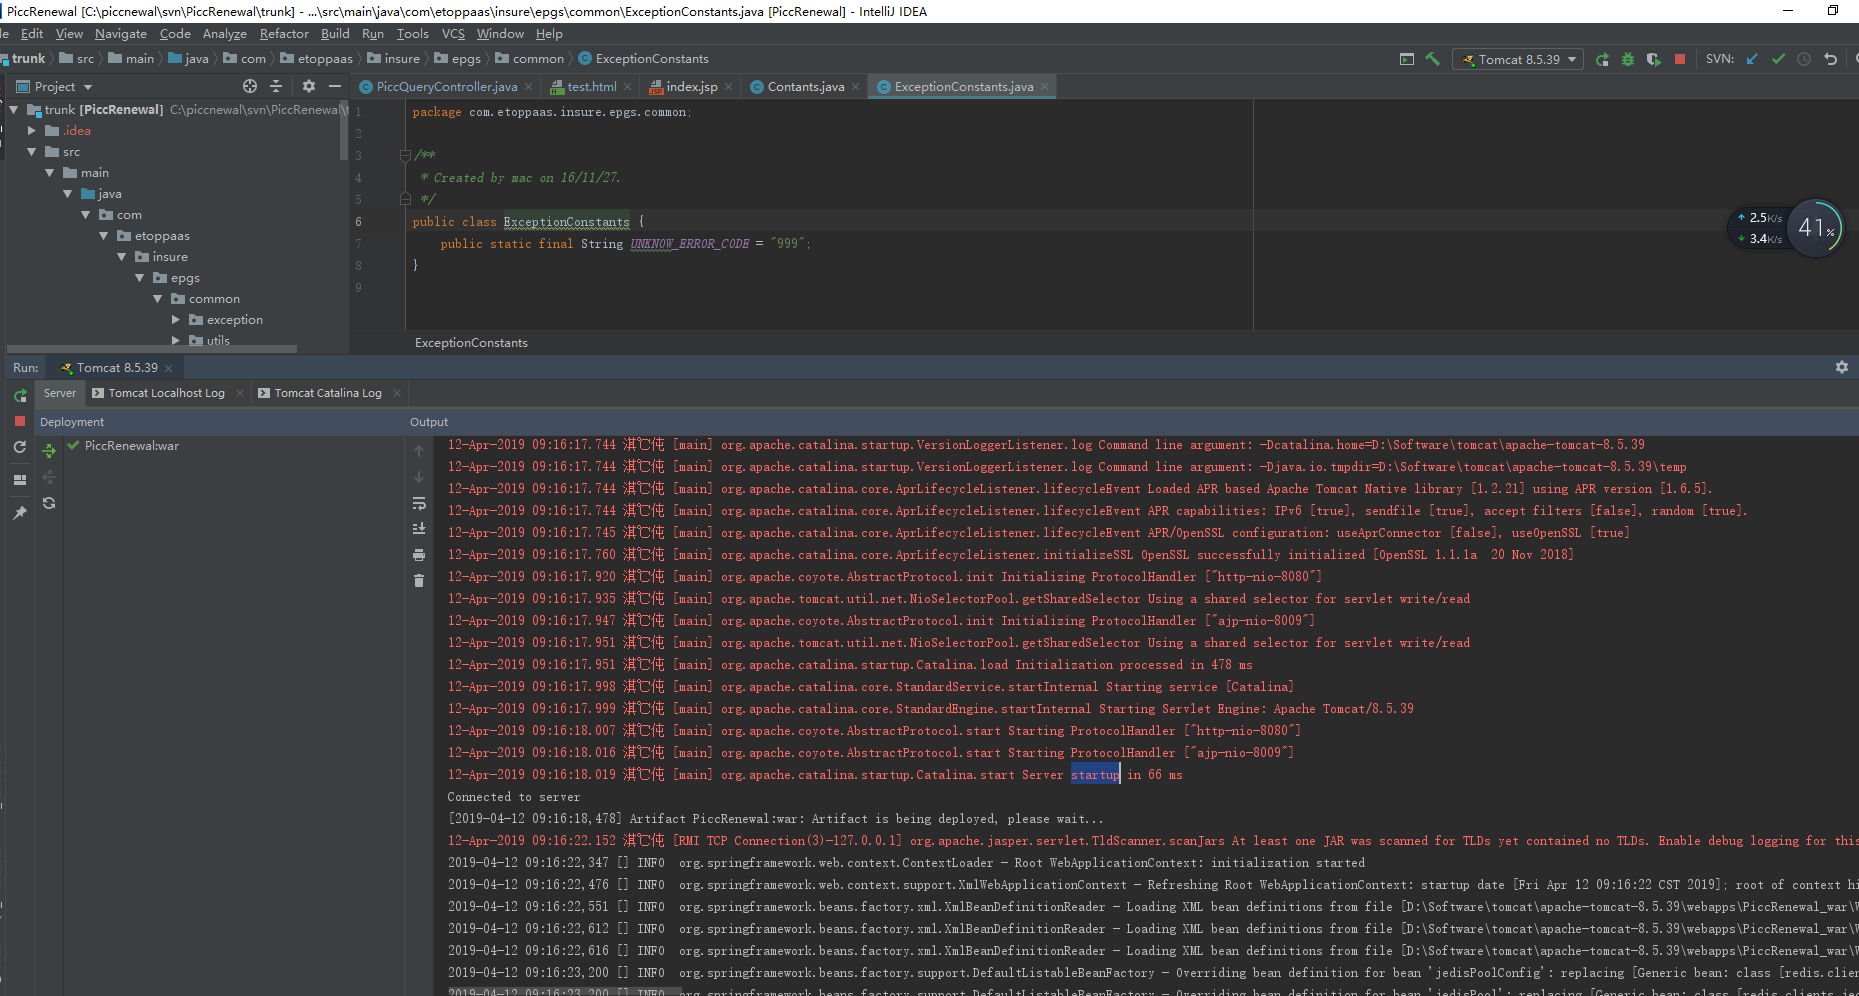The image size is (1859, 996).
Task: Open the Project panel settings gear
Action: tap(309, 86)
